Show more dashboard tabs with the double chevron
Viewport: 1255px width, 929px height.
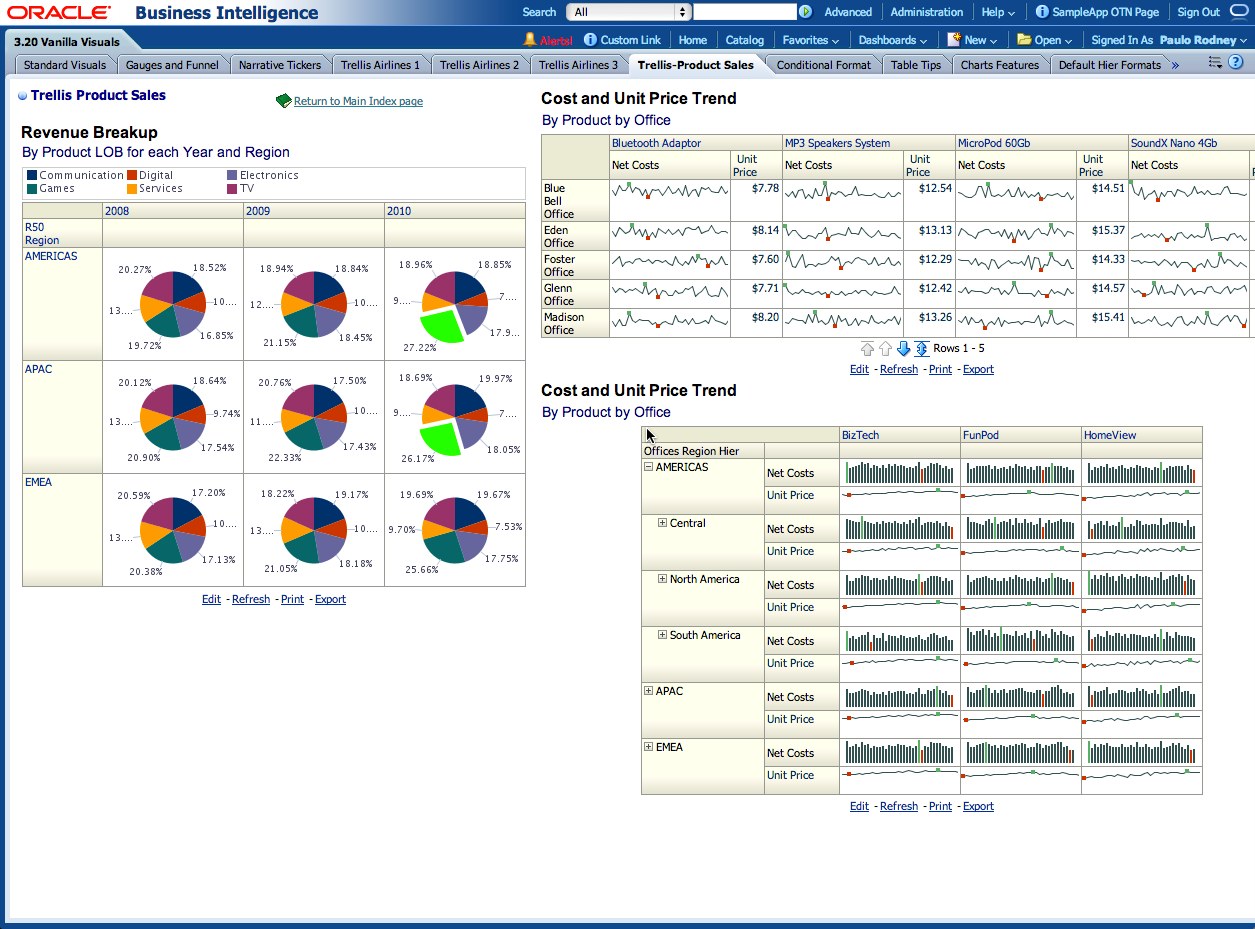click(x=1175, y=65)
